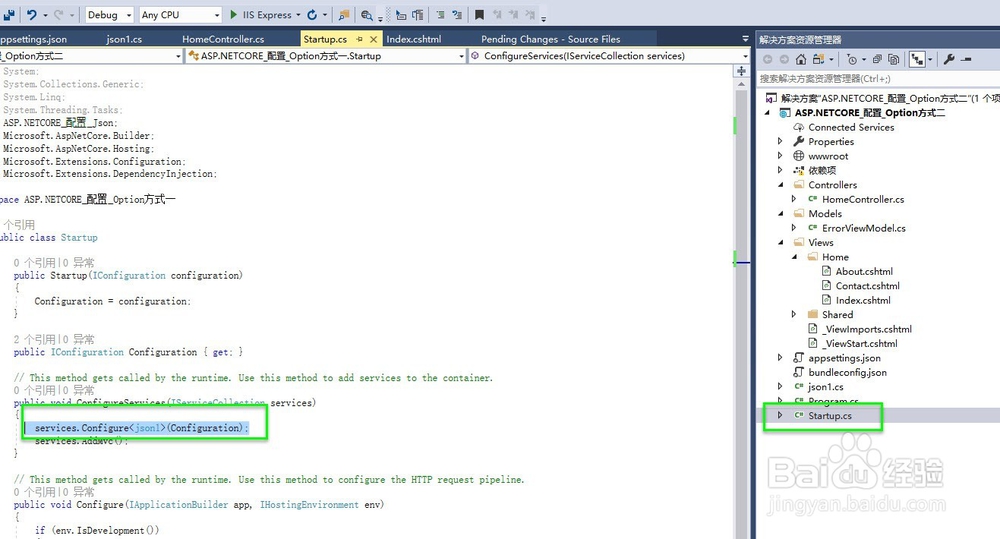Click the Collapse All icon in Solution Explorer
Viewport: 1000px width, 539px height.
pyautogui.click(x=878, y=59)
